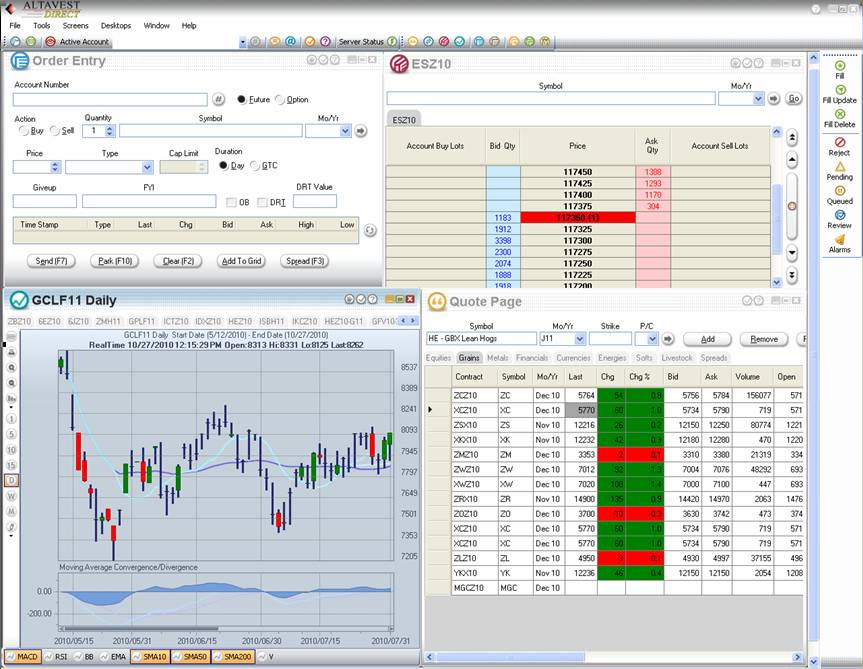This screenshot has width=863, height=669.
Task: Click the # account lookup button
Action: [x=219, y=99]
